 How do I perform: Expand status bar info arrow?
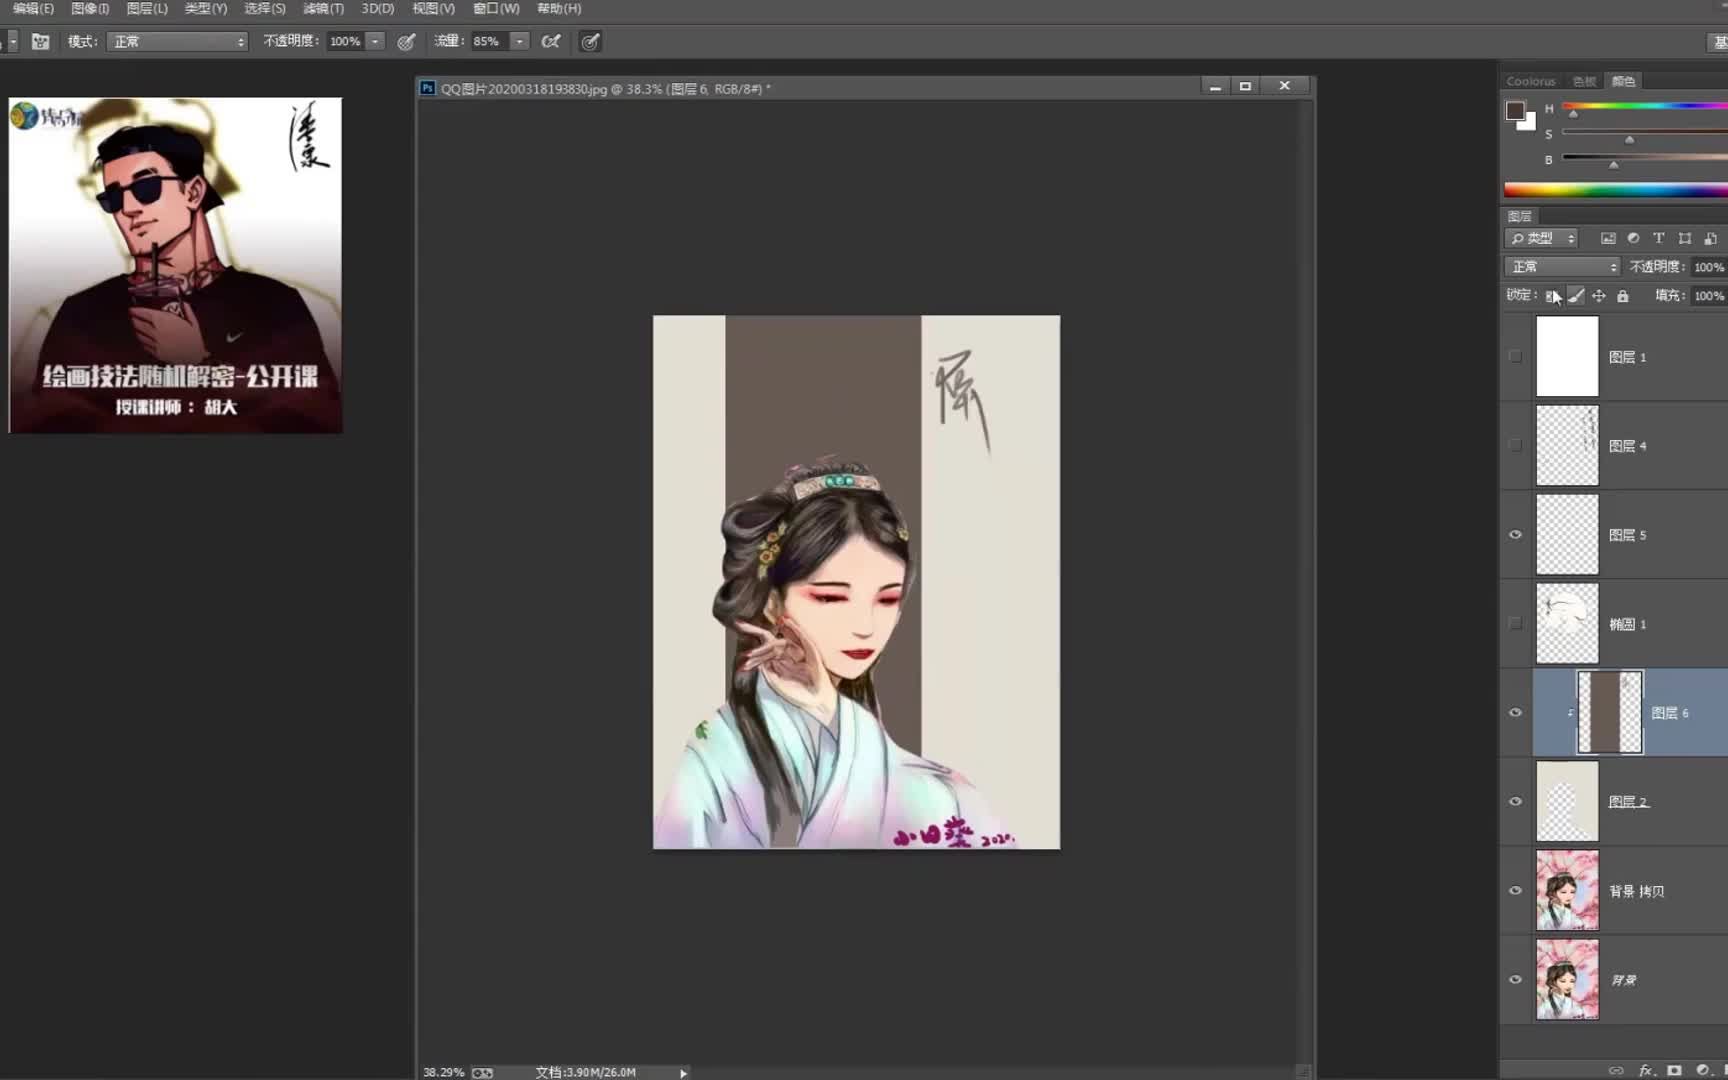(683, 1073)
